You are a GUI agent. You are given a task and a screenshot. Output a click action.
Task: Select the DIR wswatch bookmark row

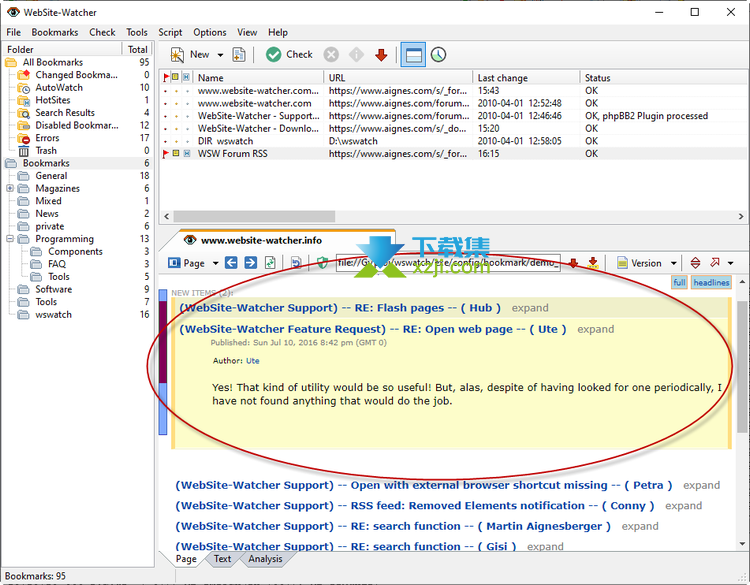pyautogui.click(x=452, y=141)
